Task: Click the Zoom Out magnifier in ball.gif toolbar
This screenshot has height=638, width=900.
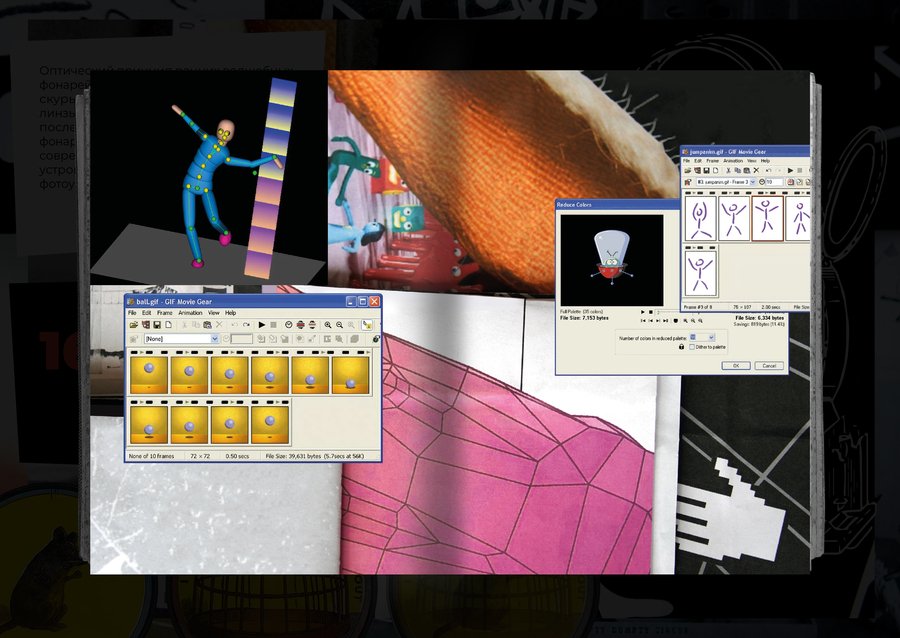Action: [x=340, y=325]
